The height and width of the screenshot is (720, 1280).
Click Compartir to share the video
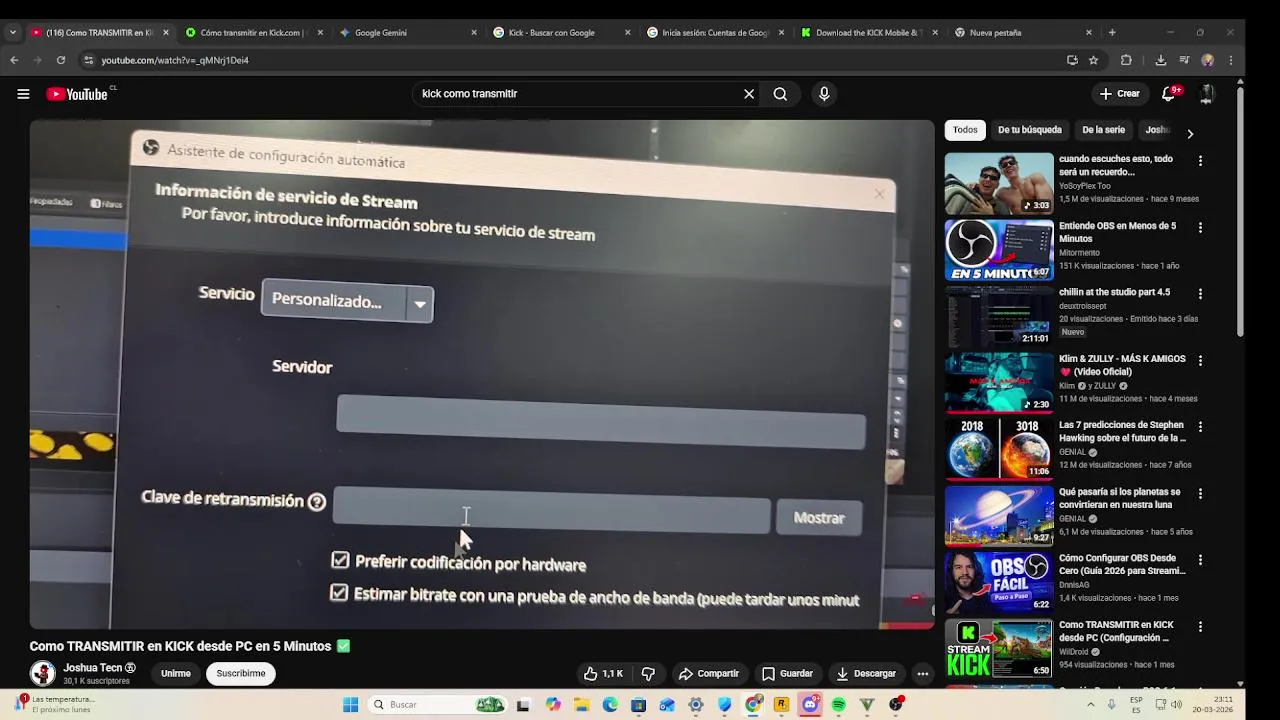pyautogui.click(x=709, y=674)
